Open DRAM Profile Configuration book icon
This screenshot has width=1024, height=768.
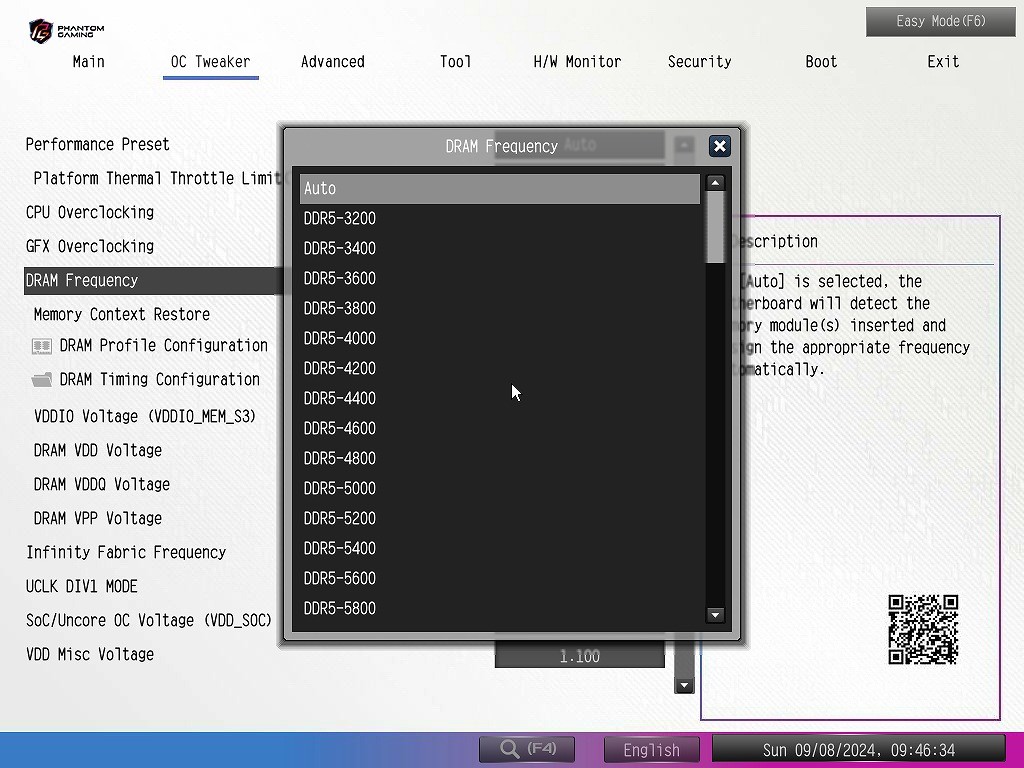pos(42,346)
